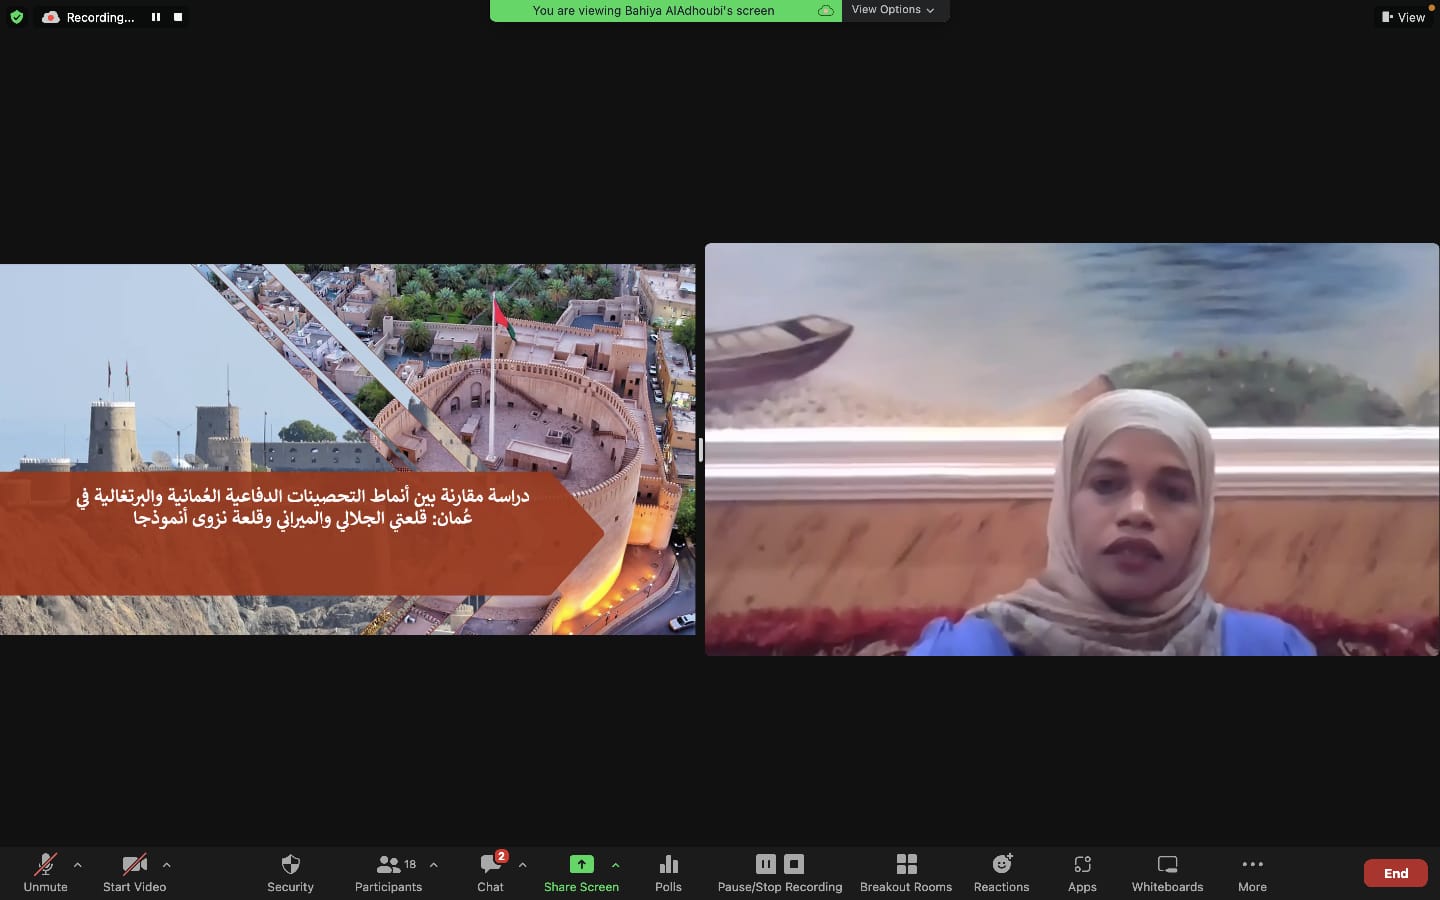
Task: Click the divider handle between screen and video
Action: 700,450
